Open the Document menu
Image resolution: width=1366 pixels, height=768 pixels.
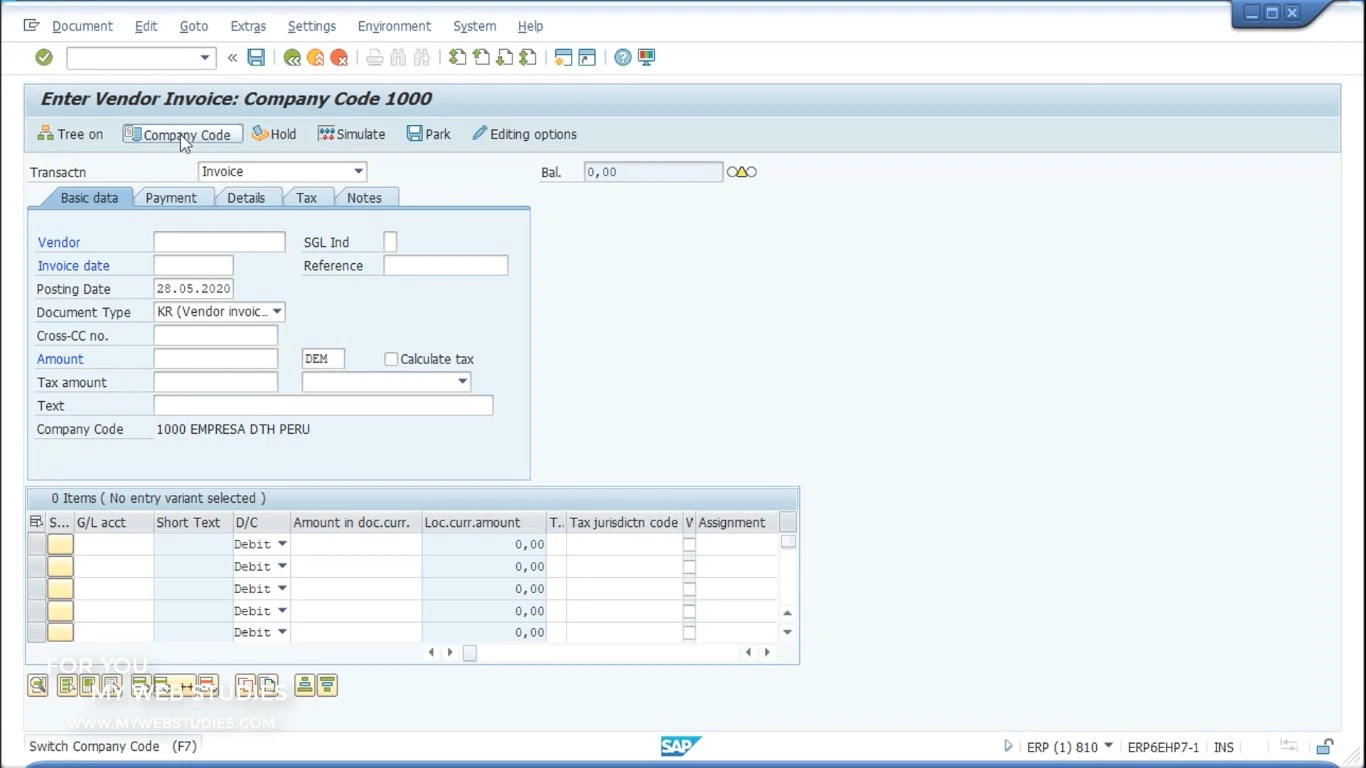(82, 26)
